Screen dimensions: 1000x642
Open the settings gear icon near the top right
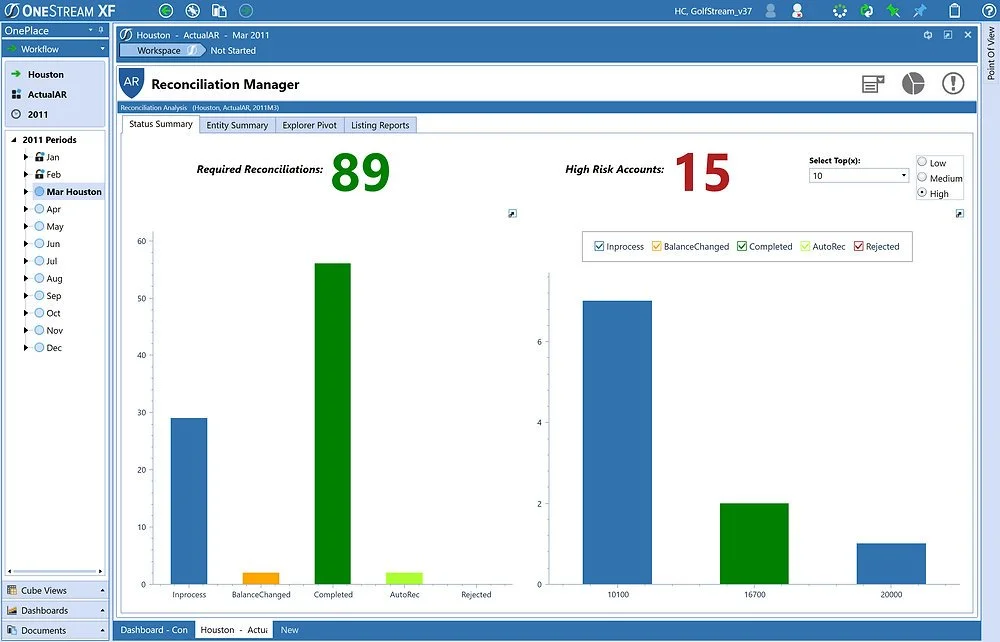click(840, 11)
